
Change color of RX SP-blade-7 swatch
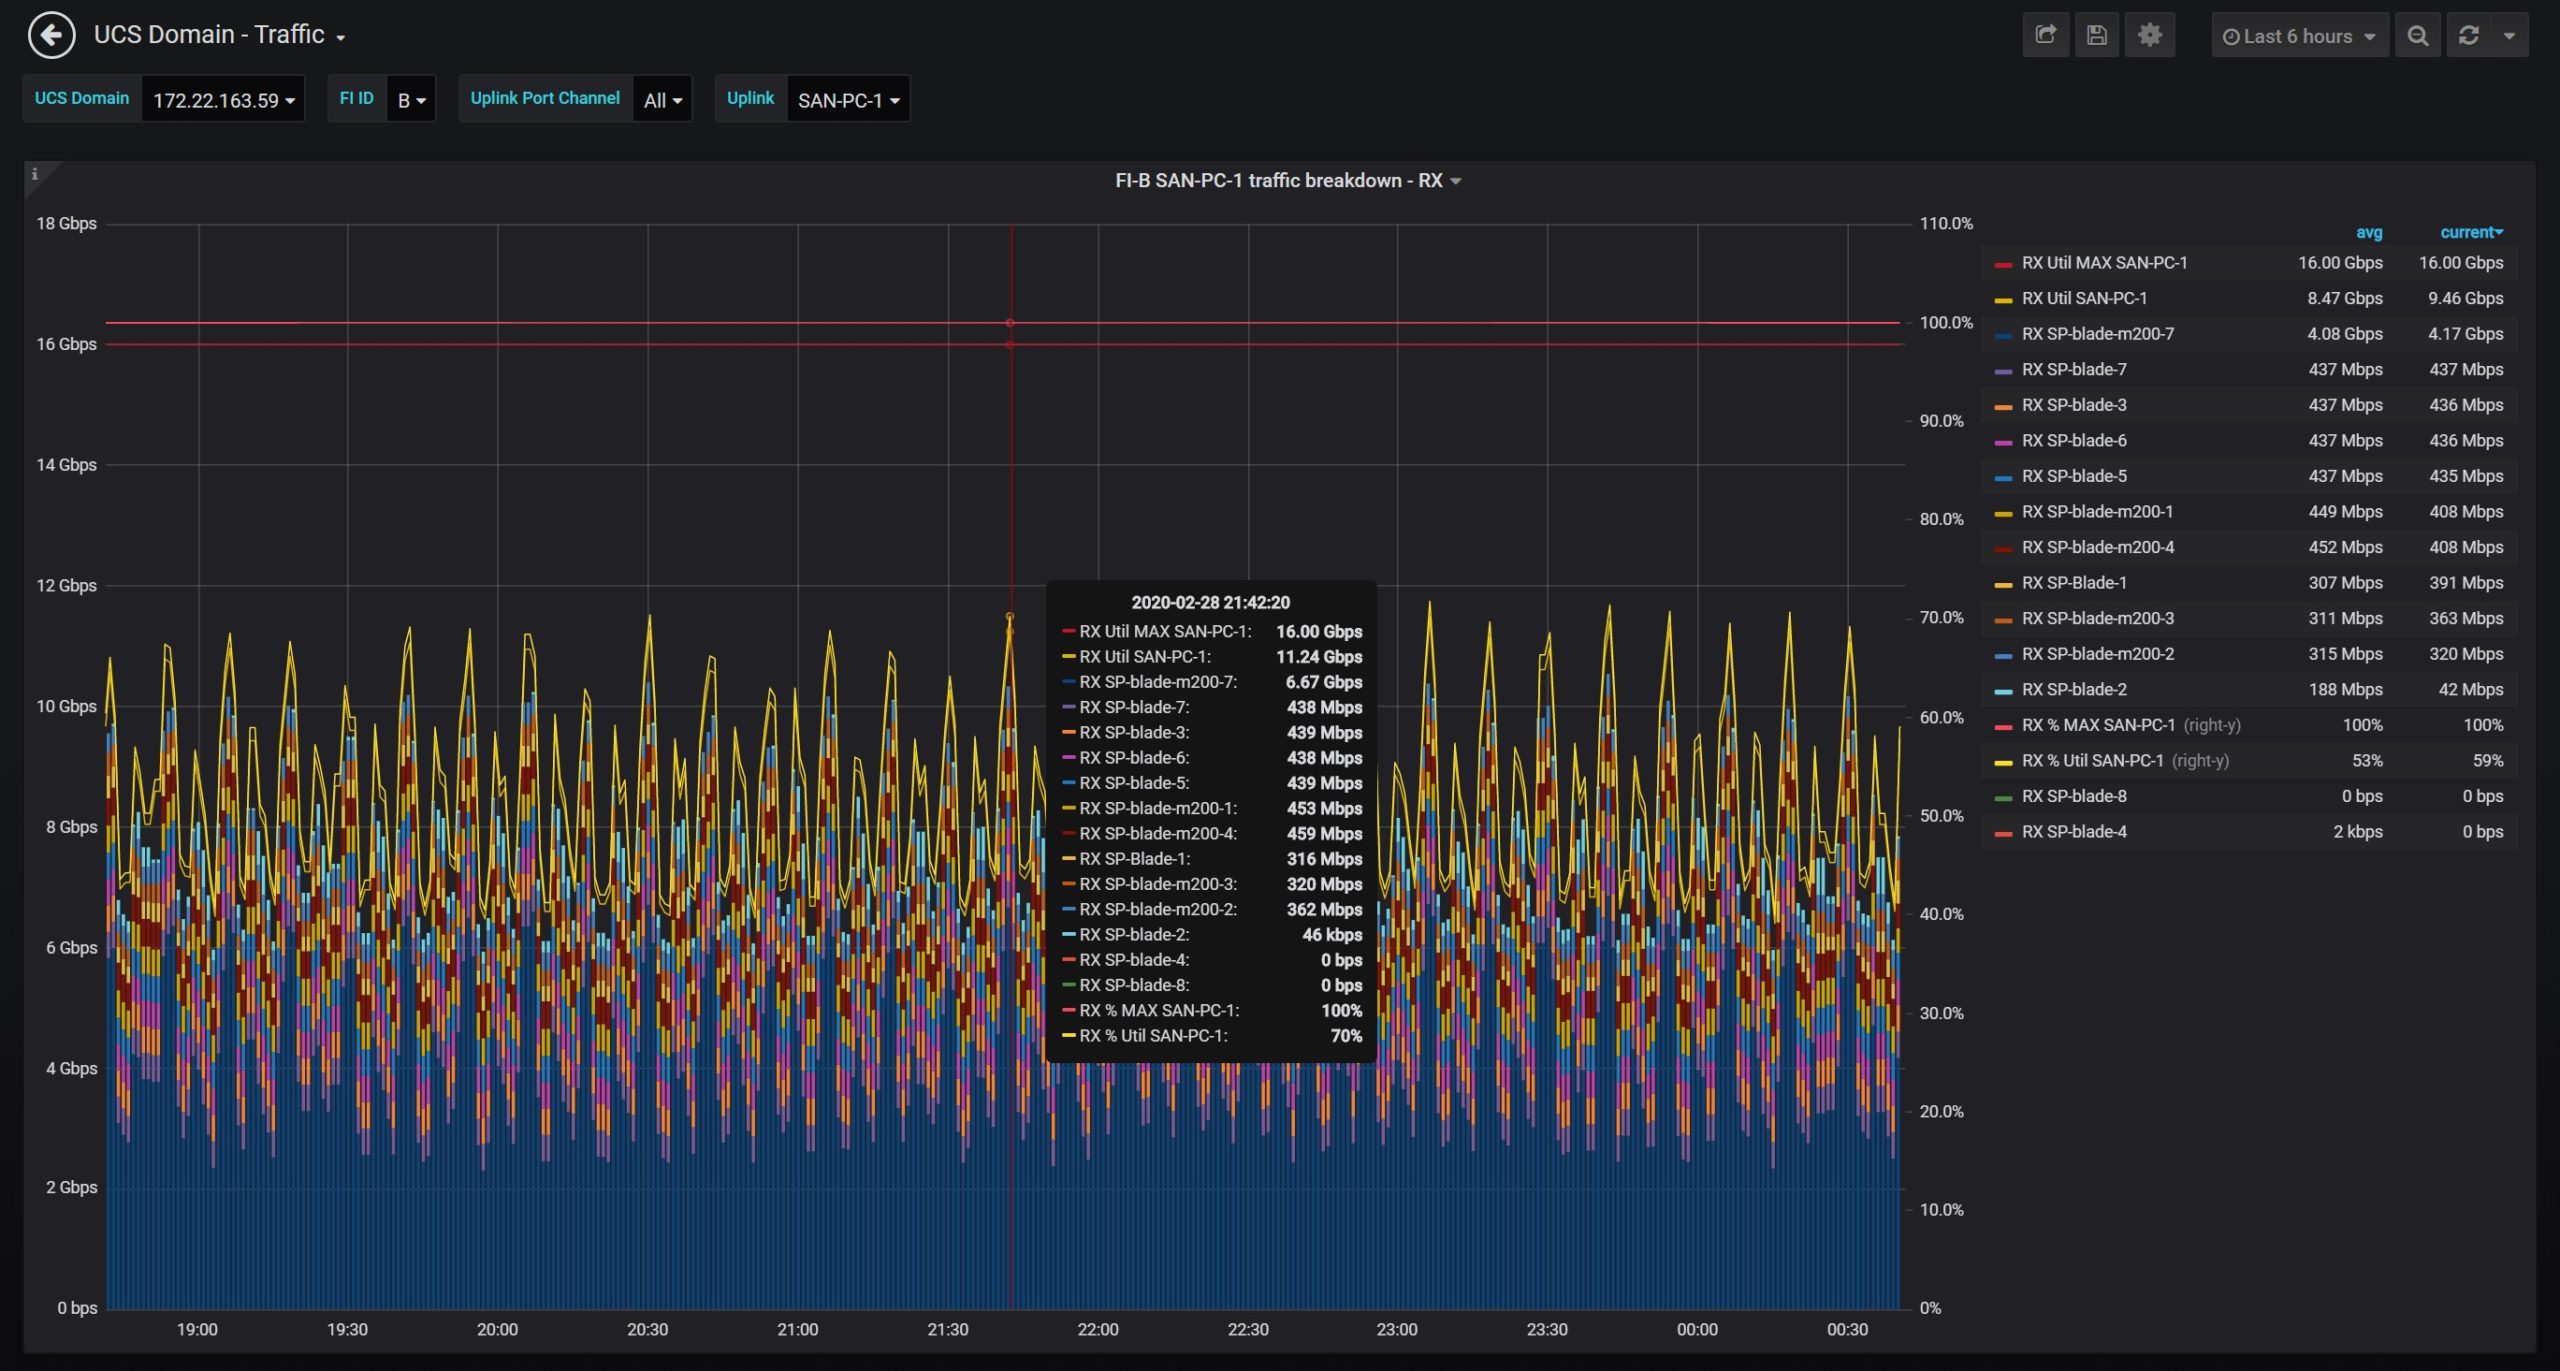click(x=2003, y=371)
